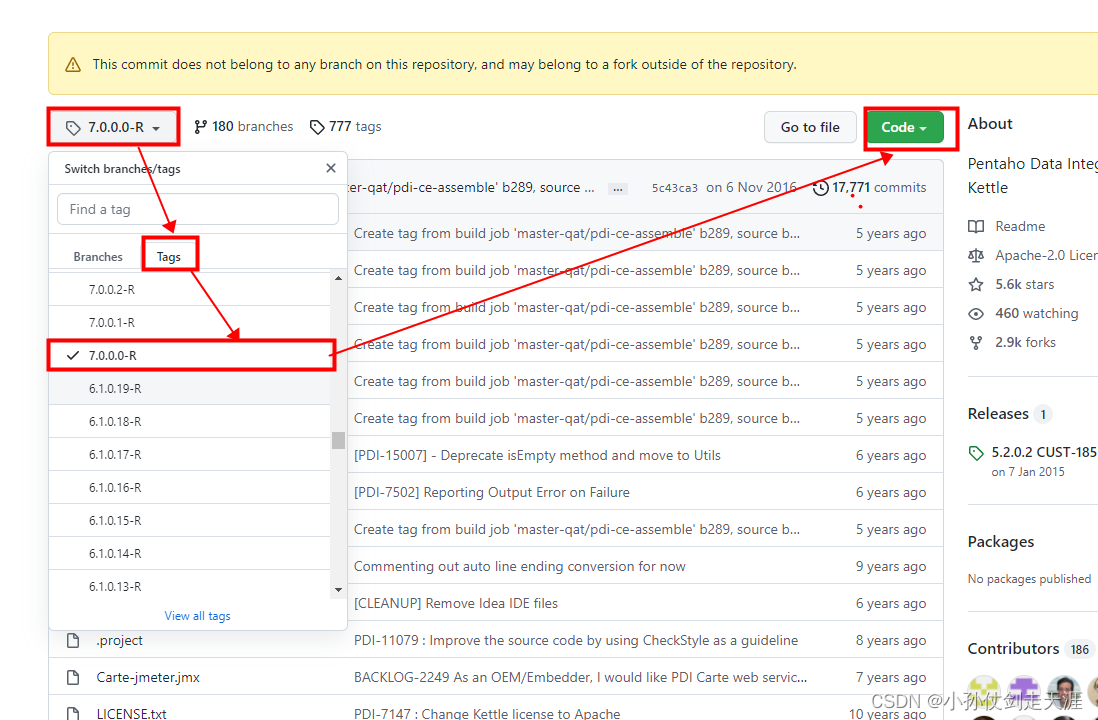
Task: Select tag 6.1.0.17-R
Action: 189,455
